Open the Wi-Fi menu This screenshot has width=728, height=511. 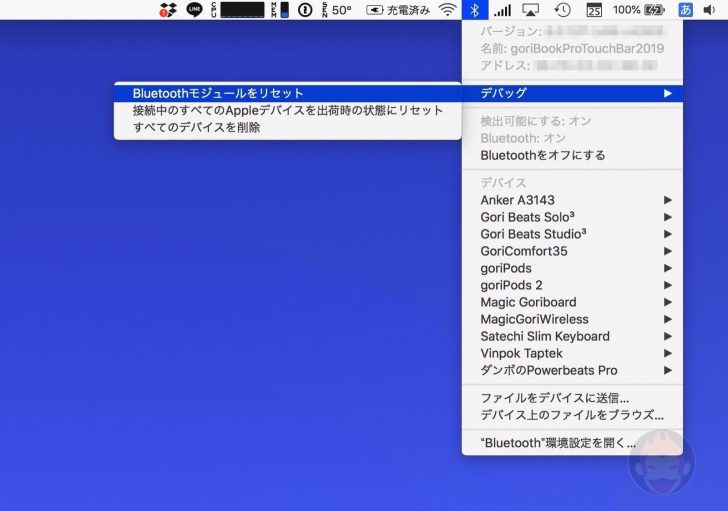pyautogui.click(x=448, y=10)
